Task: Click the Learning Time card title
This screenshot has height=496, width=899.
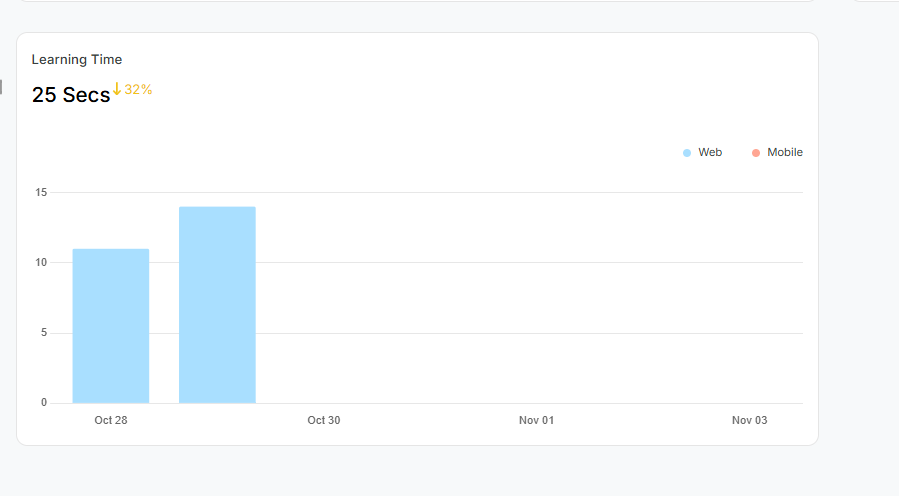Action: pyautogui.click(x=77, y=60)
